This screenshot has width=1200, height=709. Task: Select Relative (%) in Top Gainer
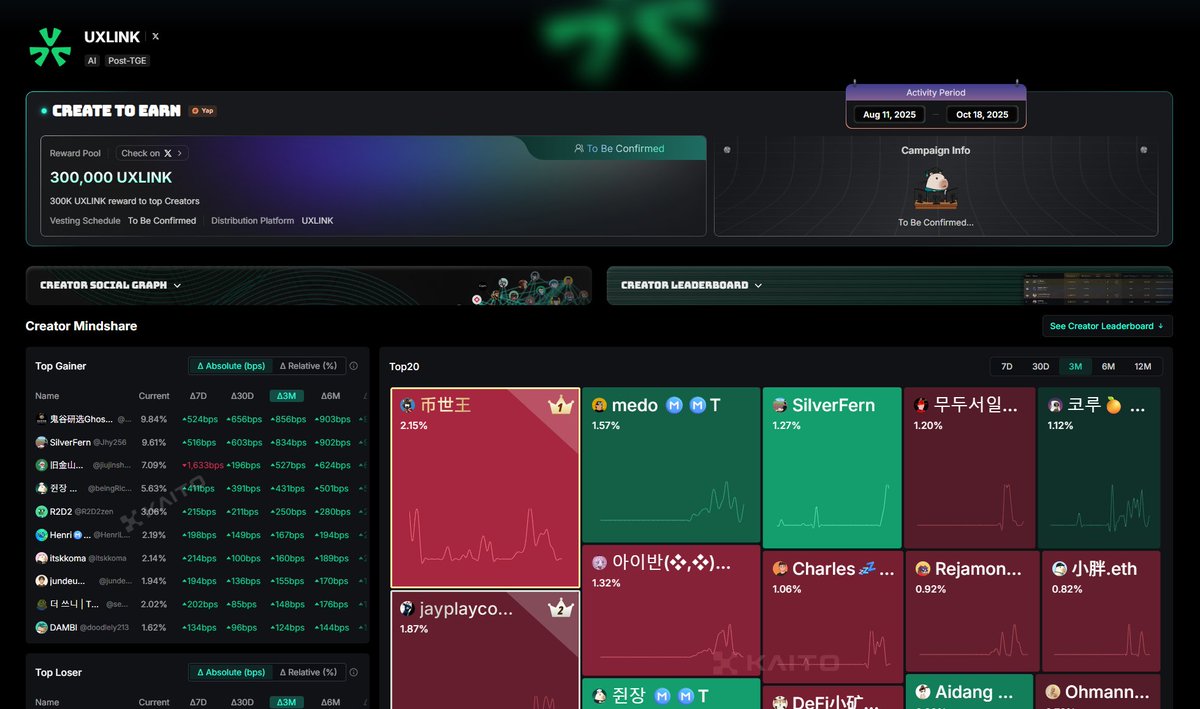click(308, 366)
